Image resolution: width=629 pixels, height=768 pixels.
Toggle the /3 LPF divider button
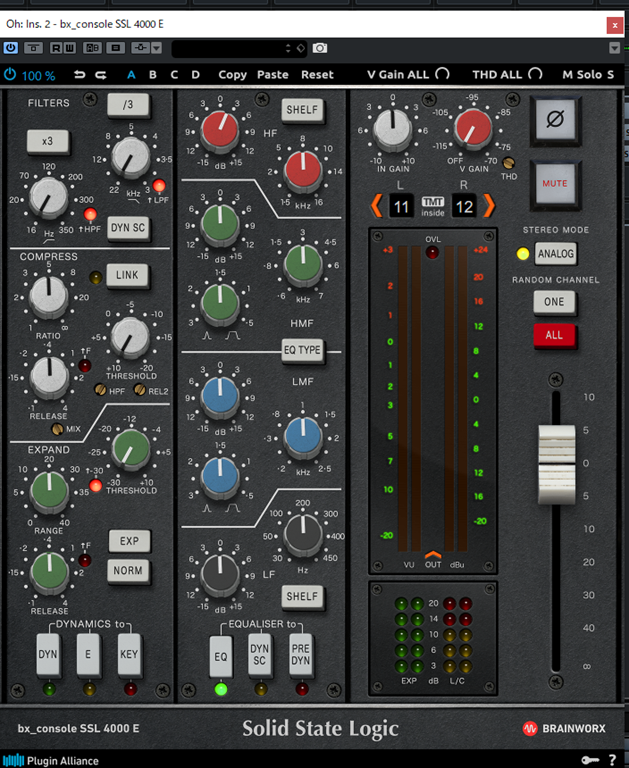(128, 104)
